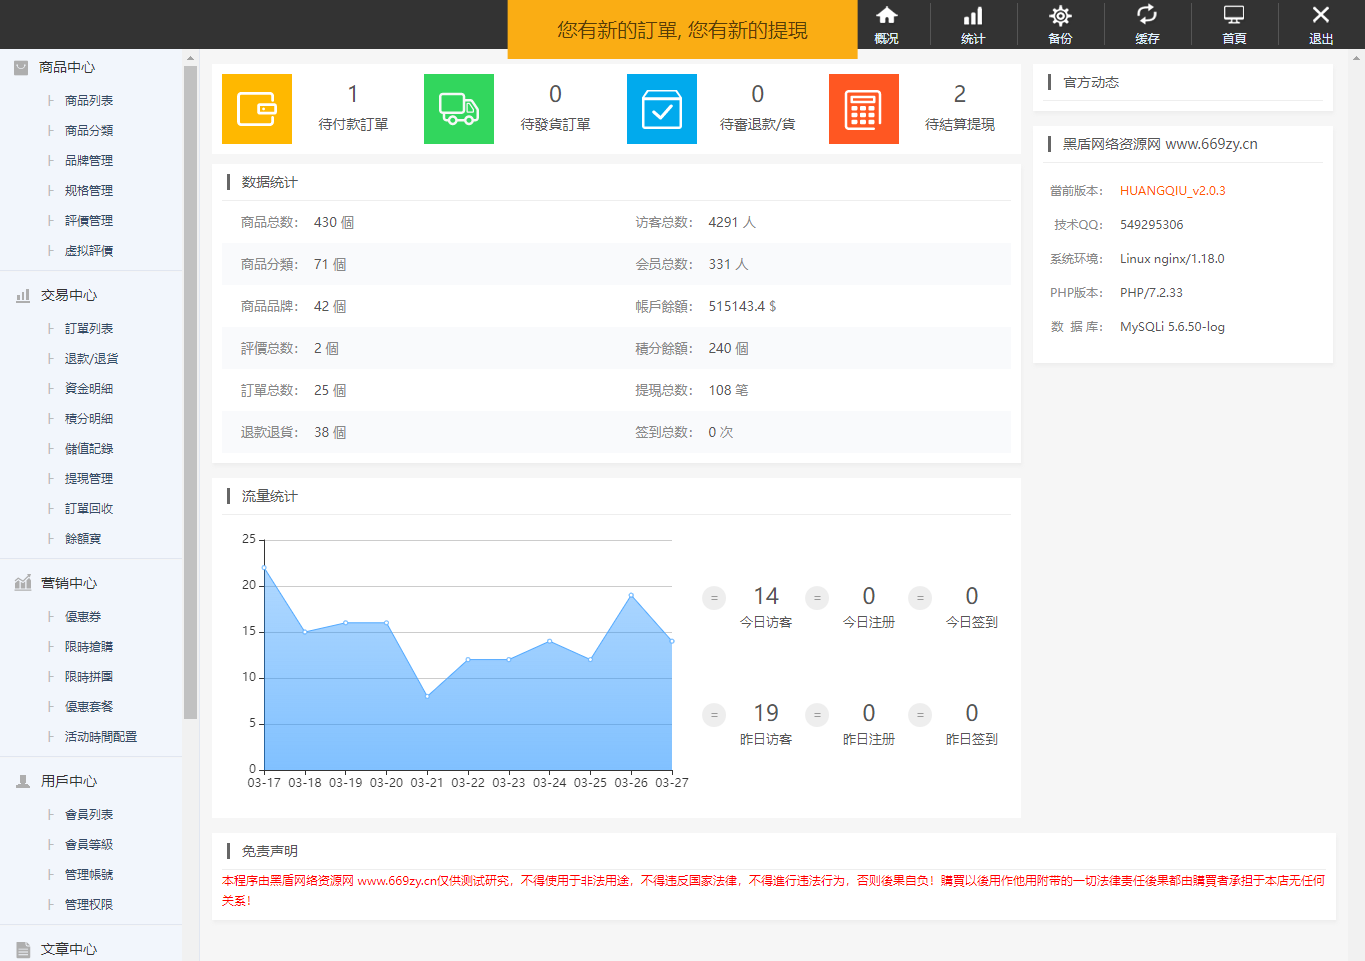Open 限時拼團 in the sidebar
The height and width of the screenshot is (961, 1365).
(x=89, y=677)
